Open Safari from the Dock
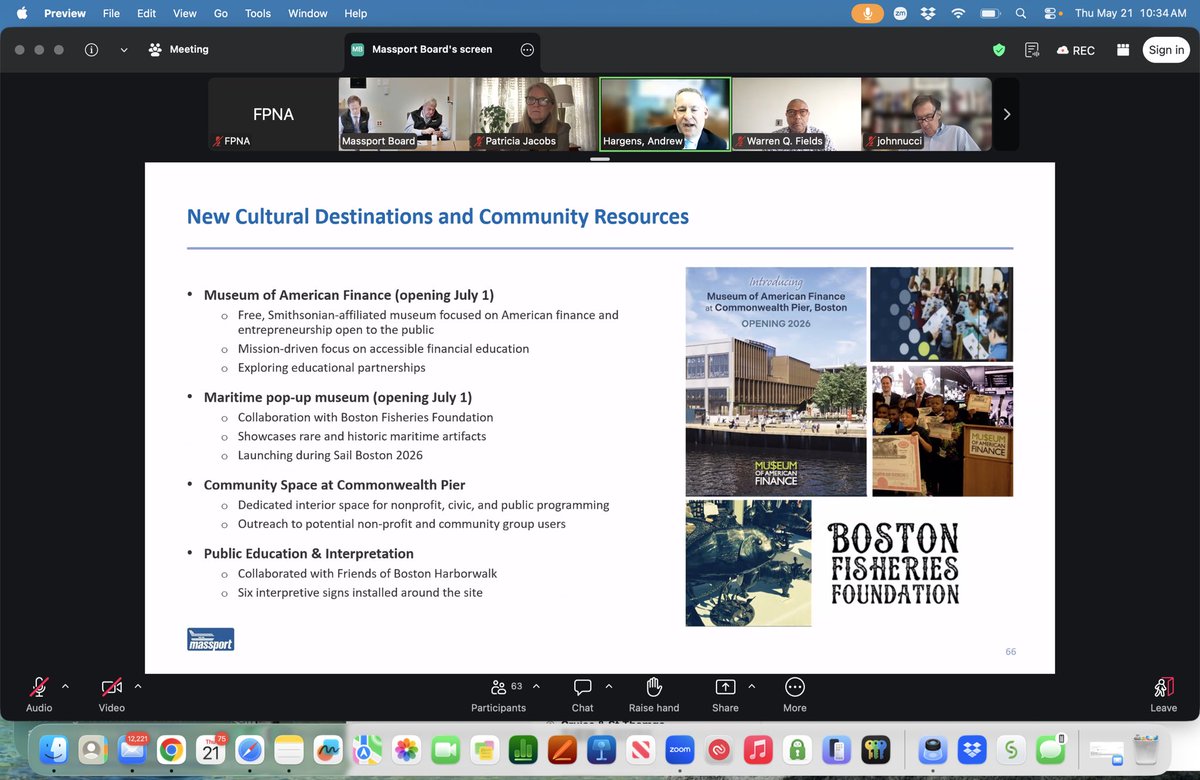Screen dimensions: 1200x780 250,749
